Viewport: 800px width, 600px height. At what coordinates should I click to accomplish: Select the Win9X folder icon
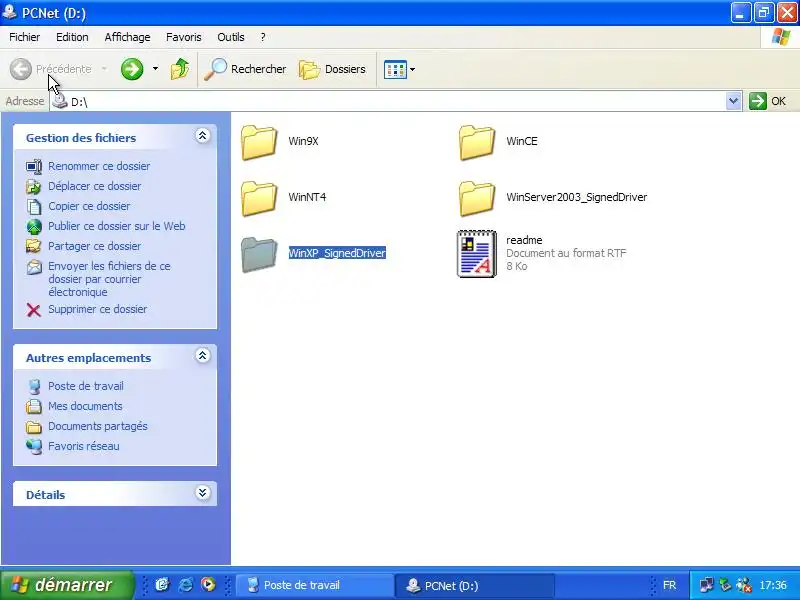tap(259, 142)
